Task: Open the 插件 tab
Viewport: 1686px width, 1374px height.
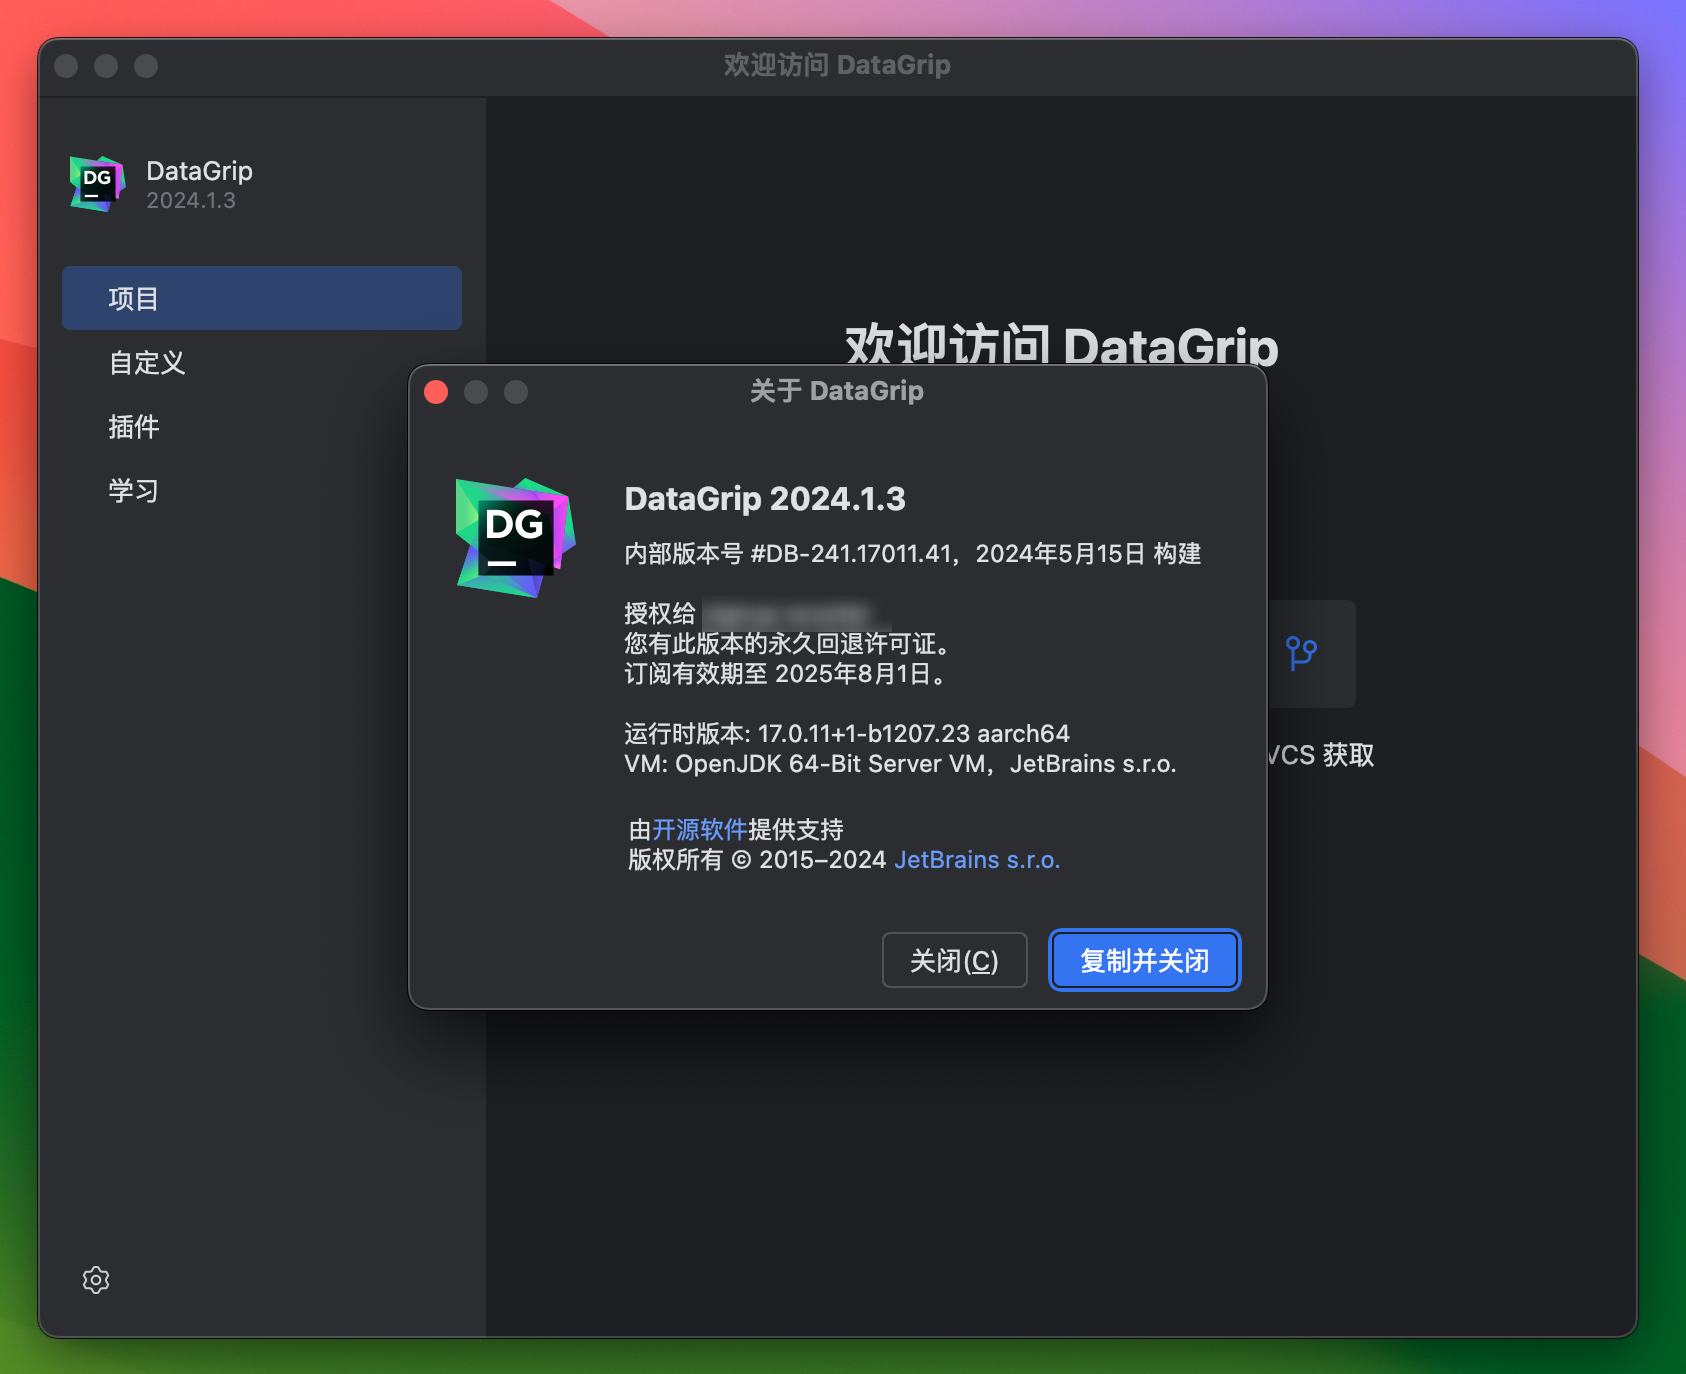Action: pos(134,427)
